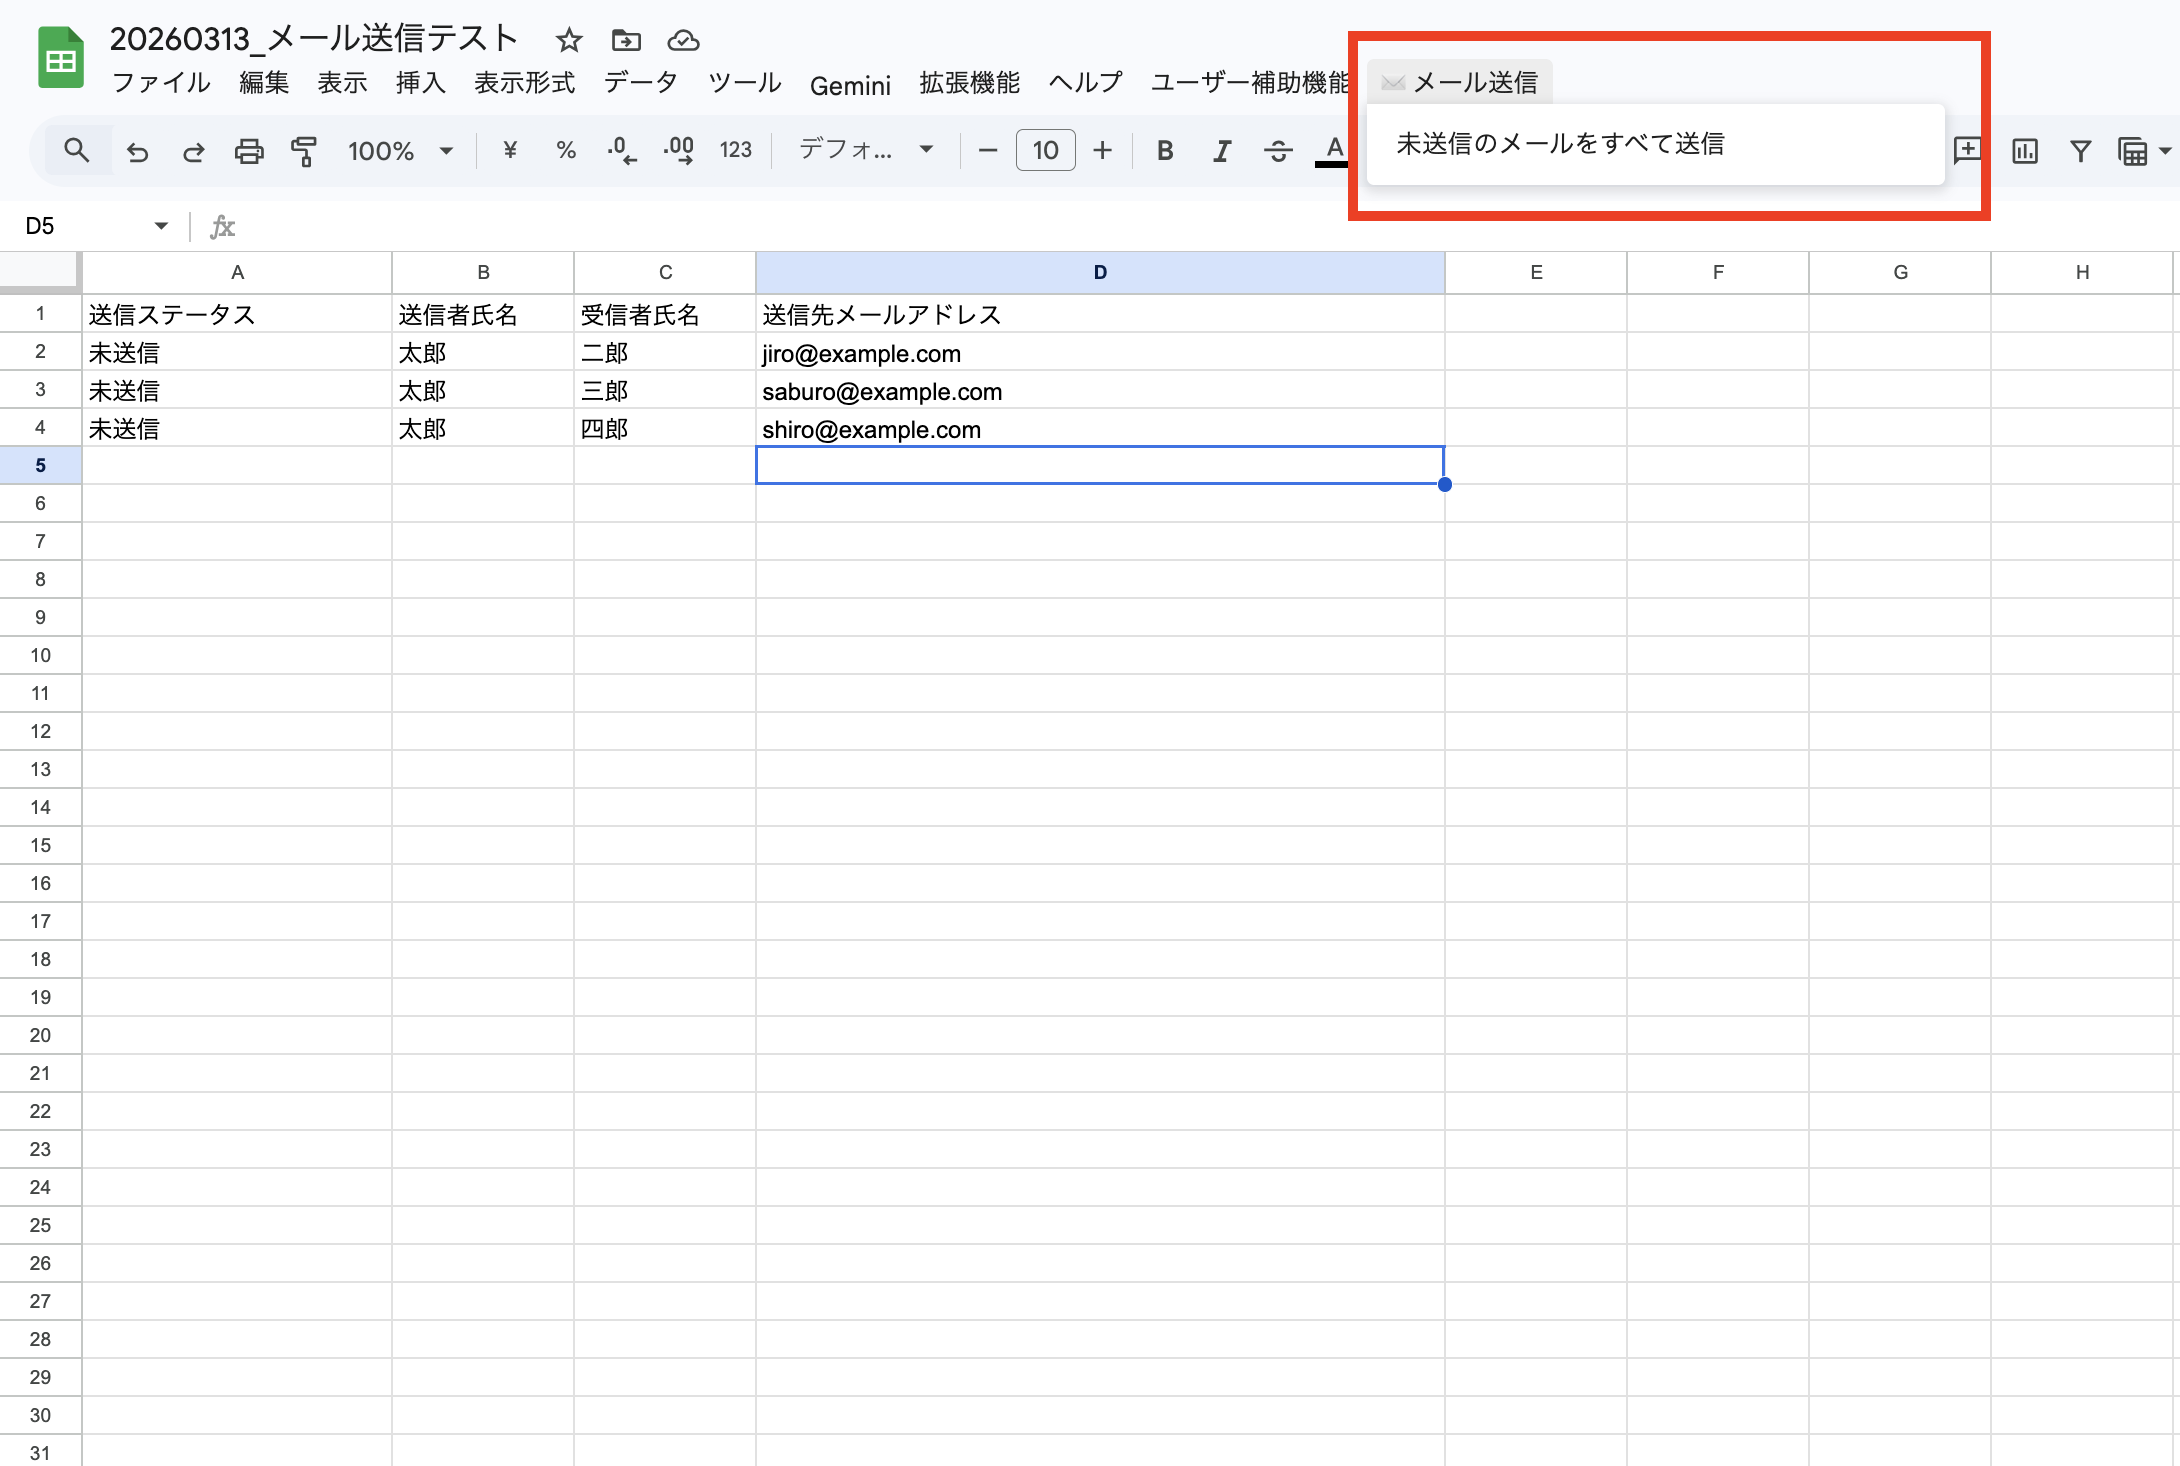
Task: Click the move to folder icon
Action: point(626,40)
